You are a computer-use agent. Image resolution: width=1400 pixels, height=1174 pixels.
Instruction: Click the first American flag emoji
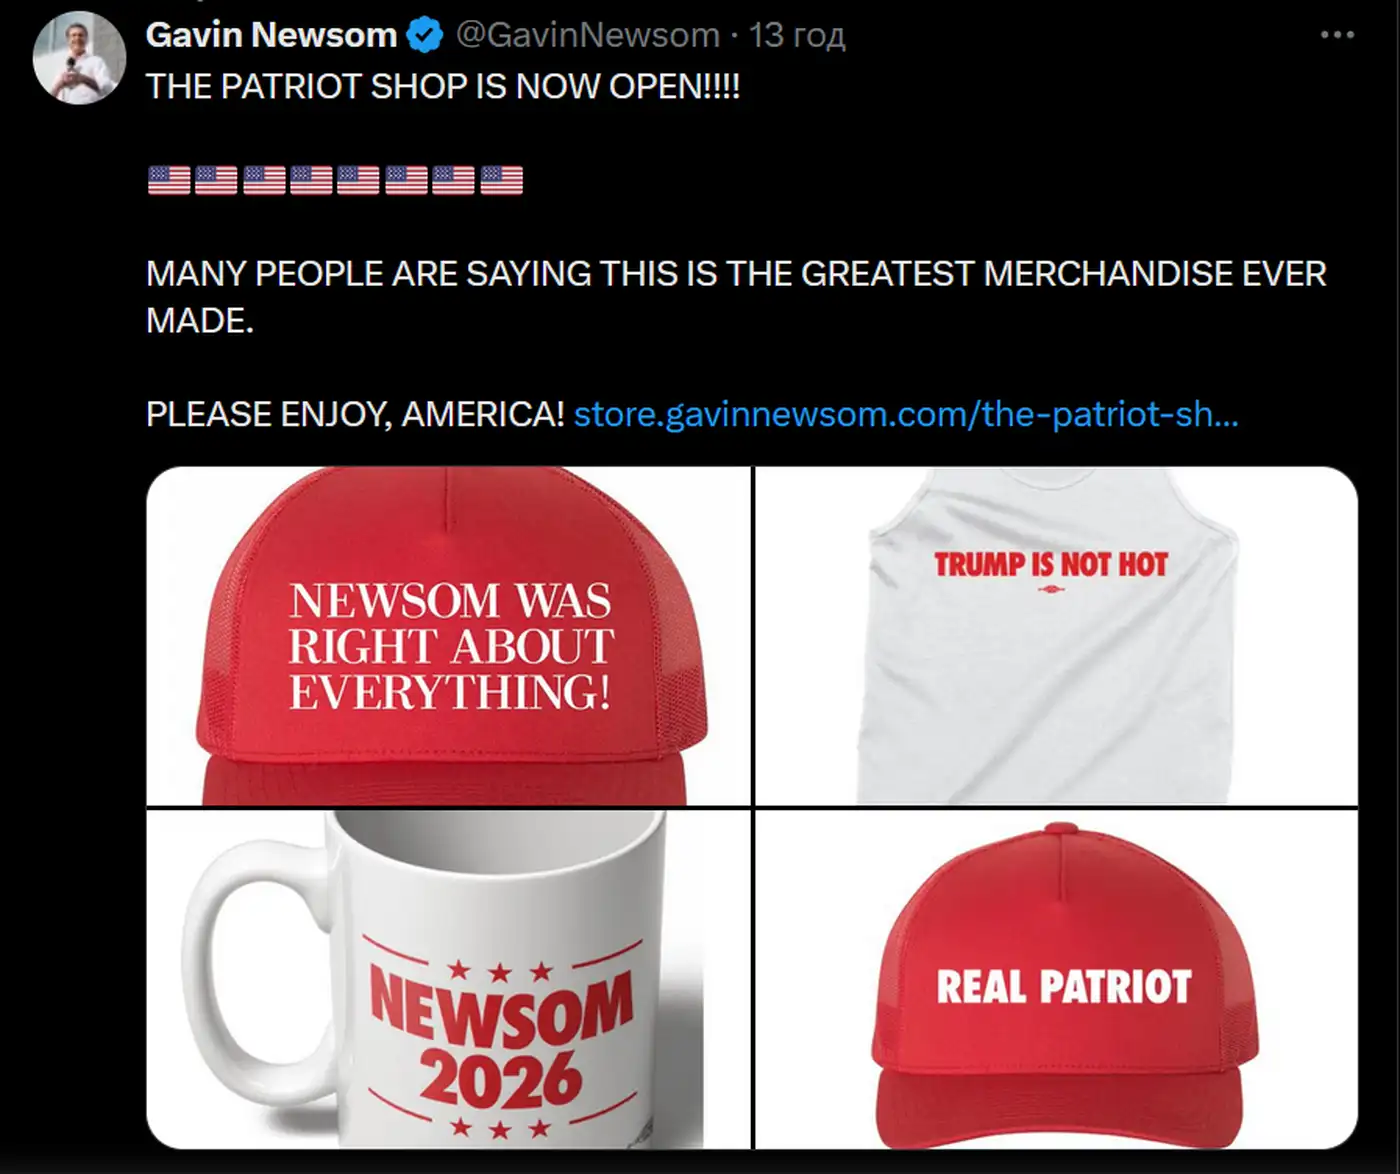pos(169,180)
